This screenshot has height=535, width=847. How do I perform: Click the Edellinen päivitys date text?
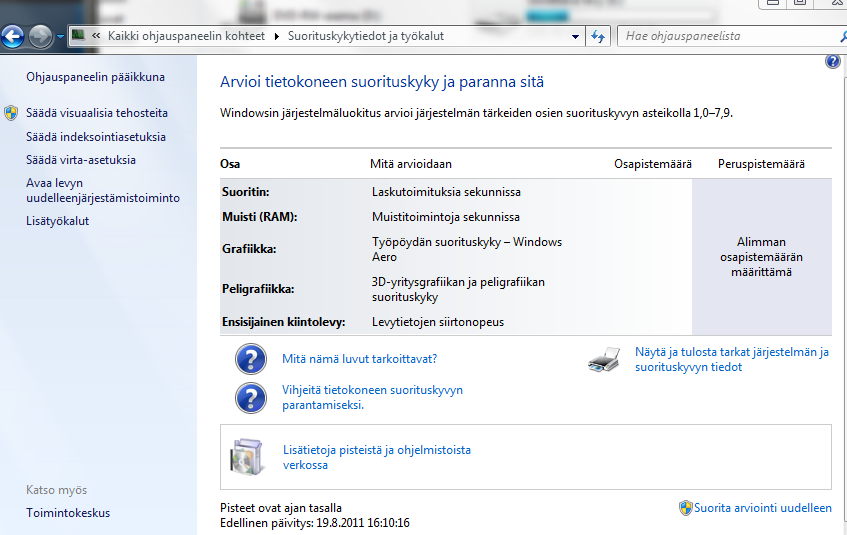(315, 523)
